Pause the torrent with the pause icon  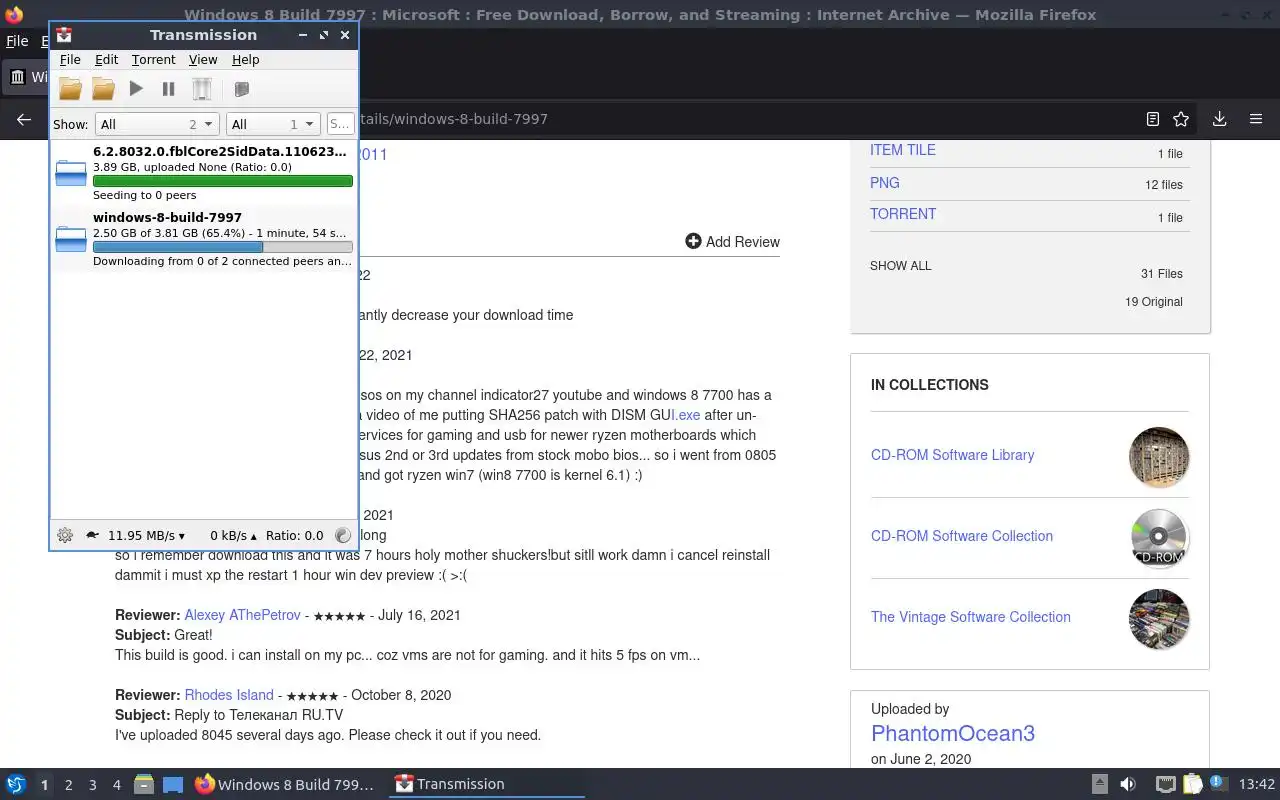[168, 89]
